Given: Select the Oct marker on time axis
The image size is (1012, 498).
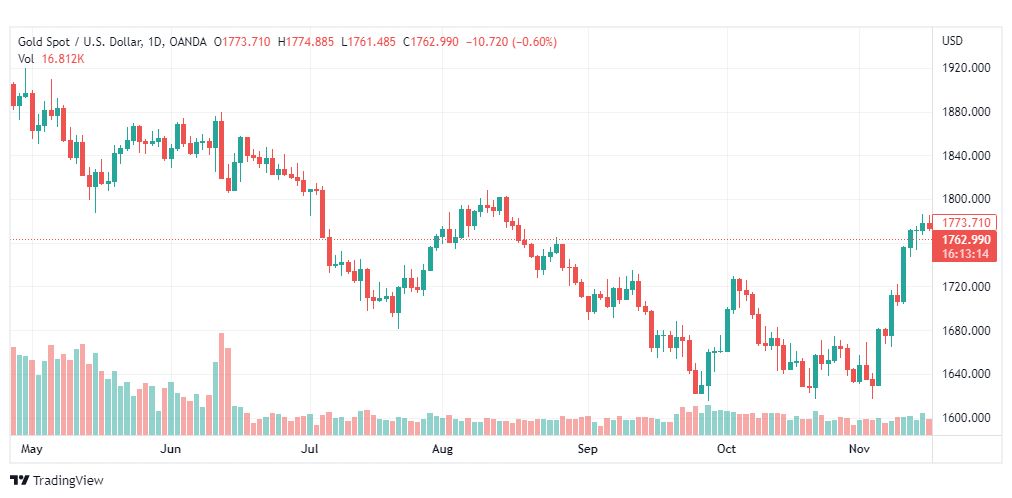Looking at the screenshot, I should point(726,449).
